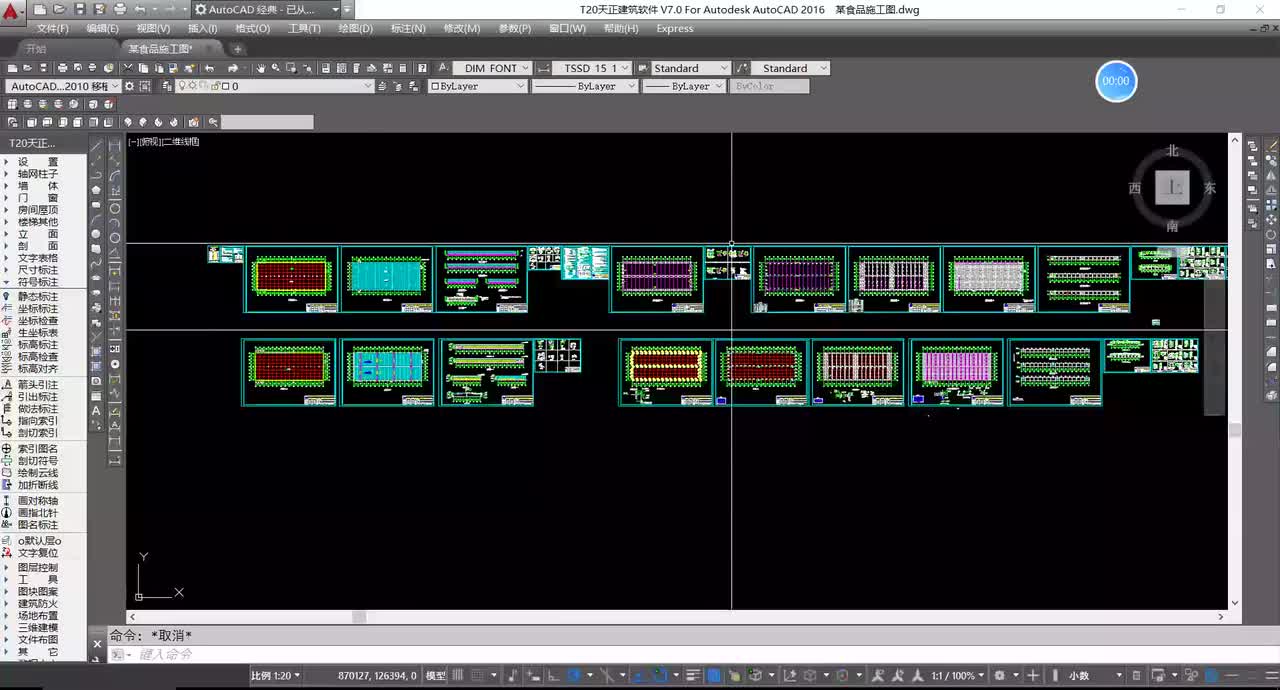Image resolution: width=1280 pixels, height=690 pixels.
Task: Open the 标注(N) menu
Action: (x=407, y=28)
